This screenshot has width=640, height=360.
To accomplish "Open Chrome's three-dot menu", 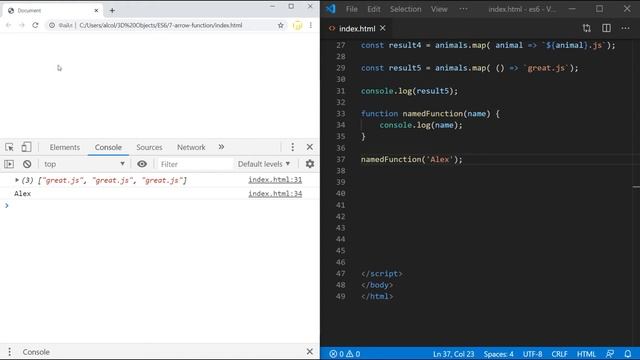I will pyautogui.click(x=311, y=25).
